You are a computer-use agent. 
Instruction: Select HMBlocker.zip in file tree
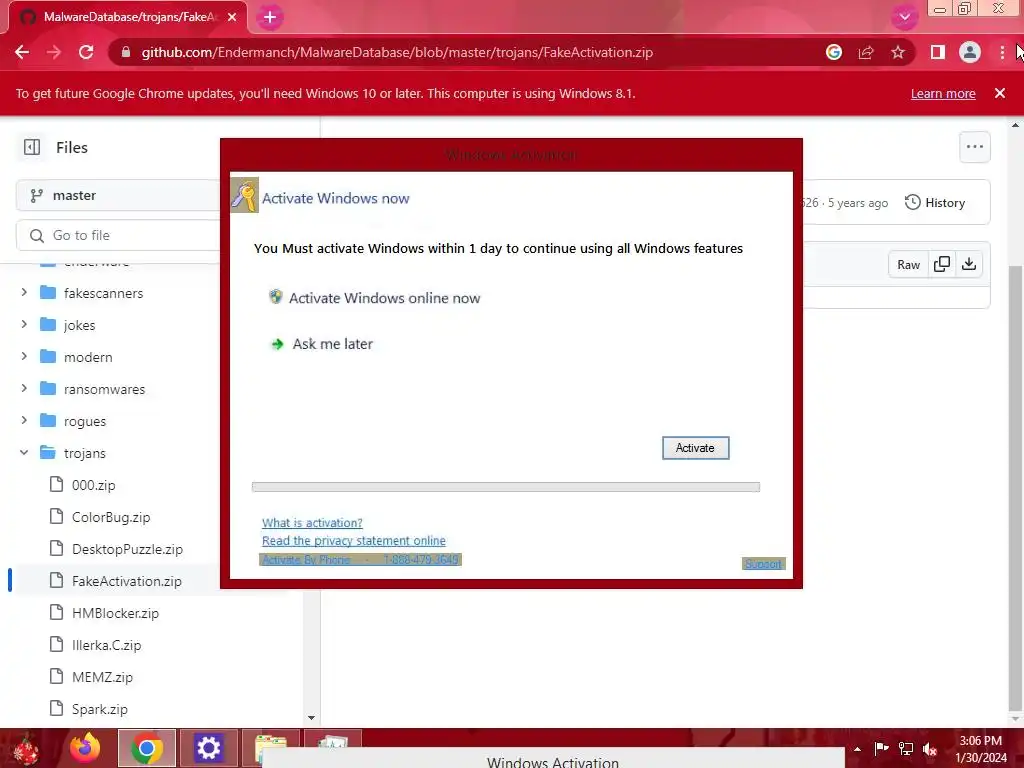[116, 613]
